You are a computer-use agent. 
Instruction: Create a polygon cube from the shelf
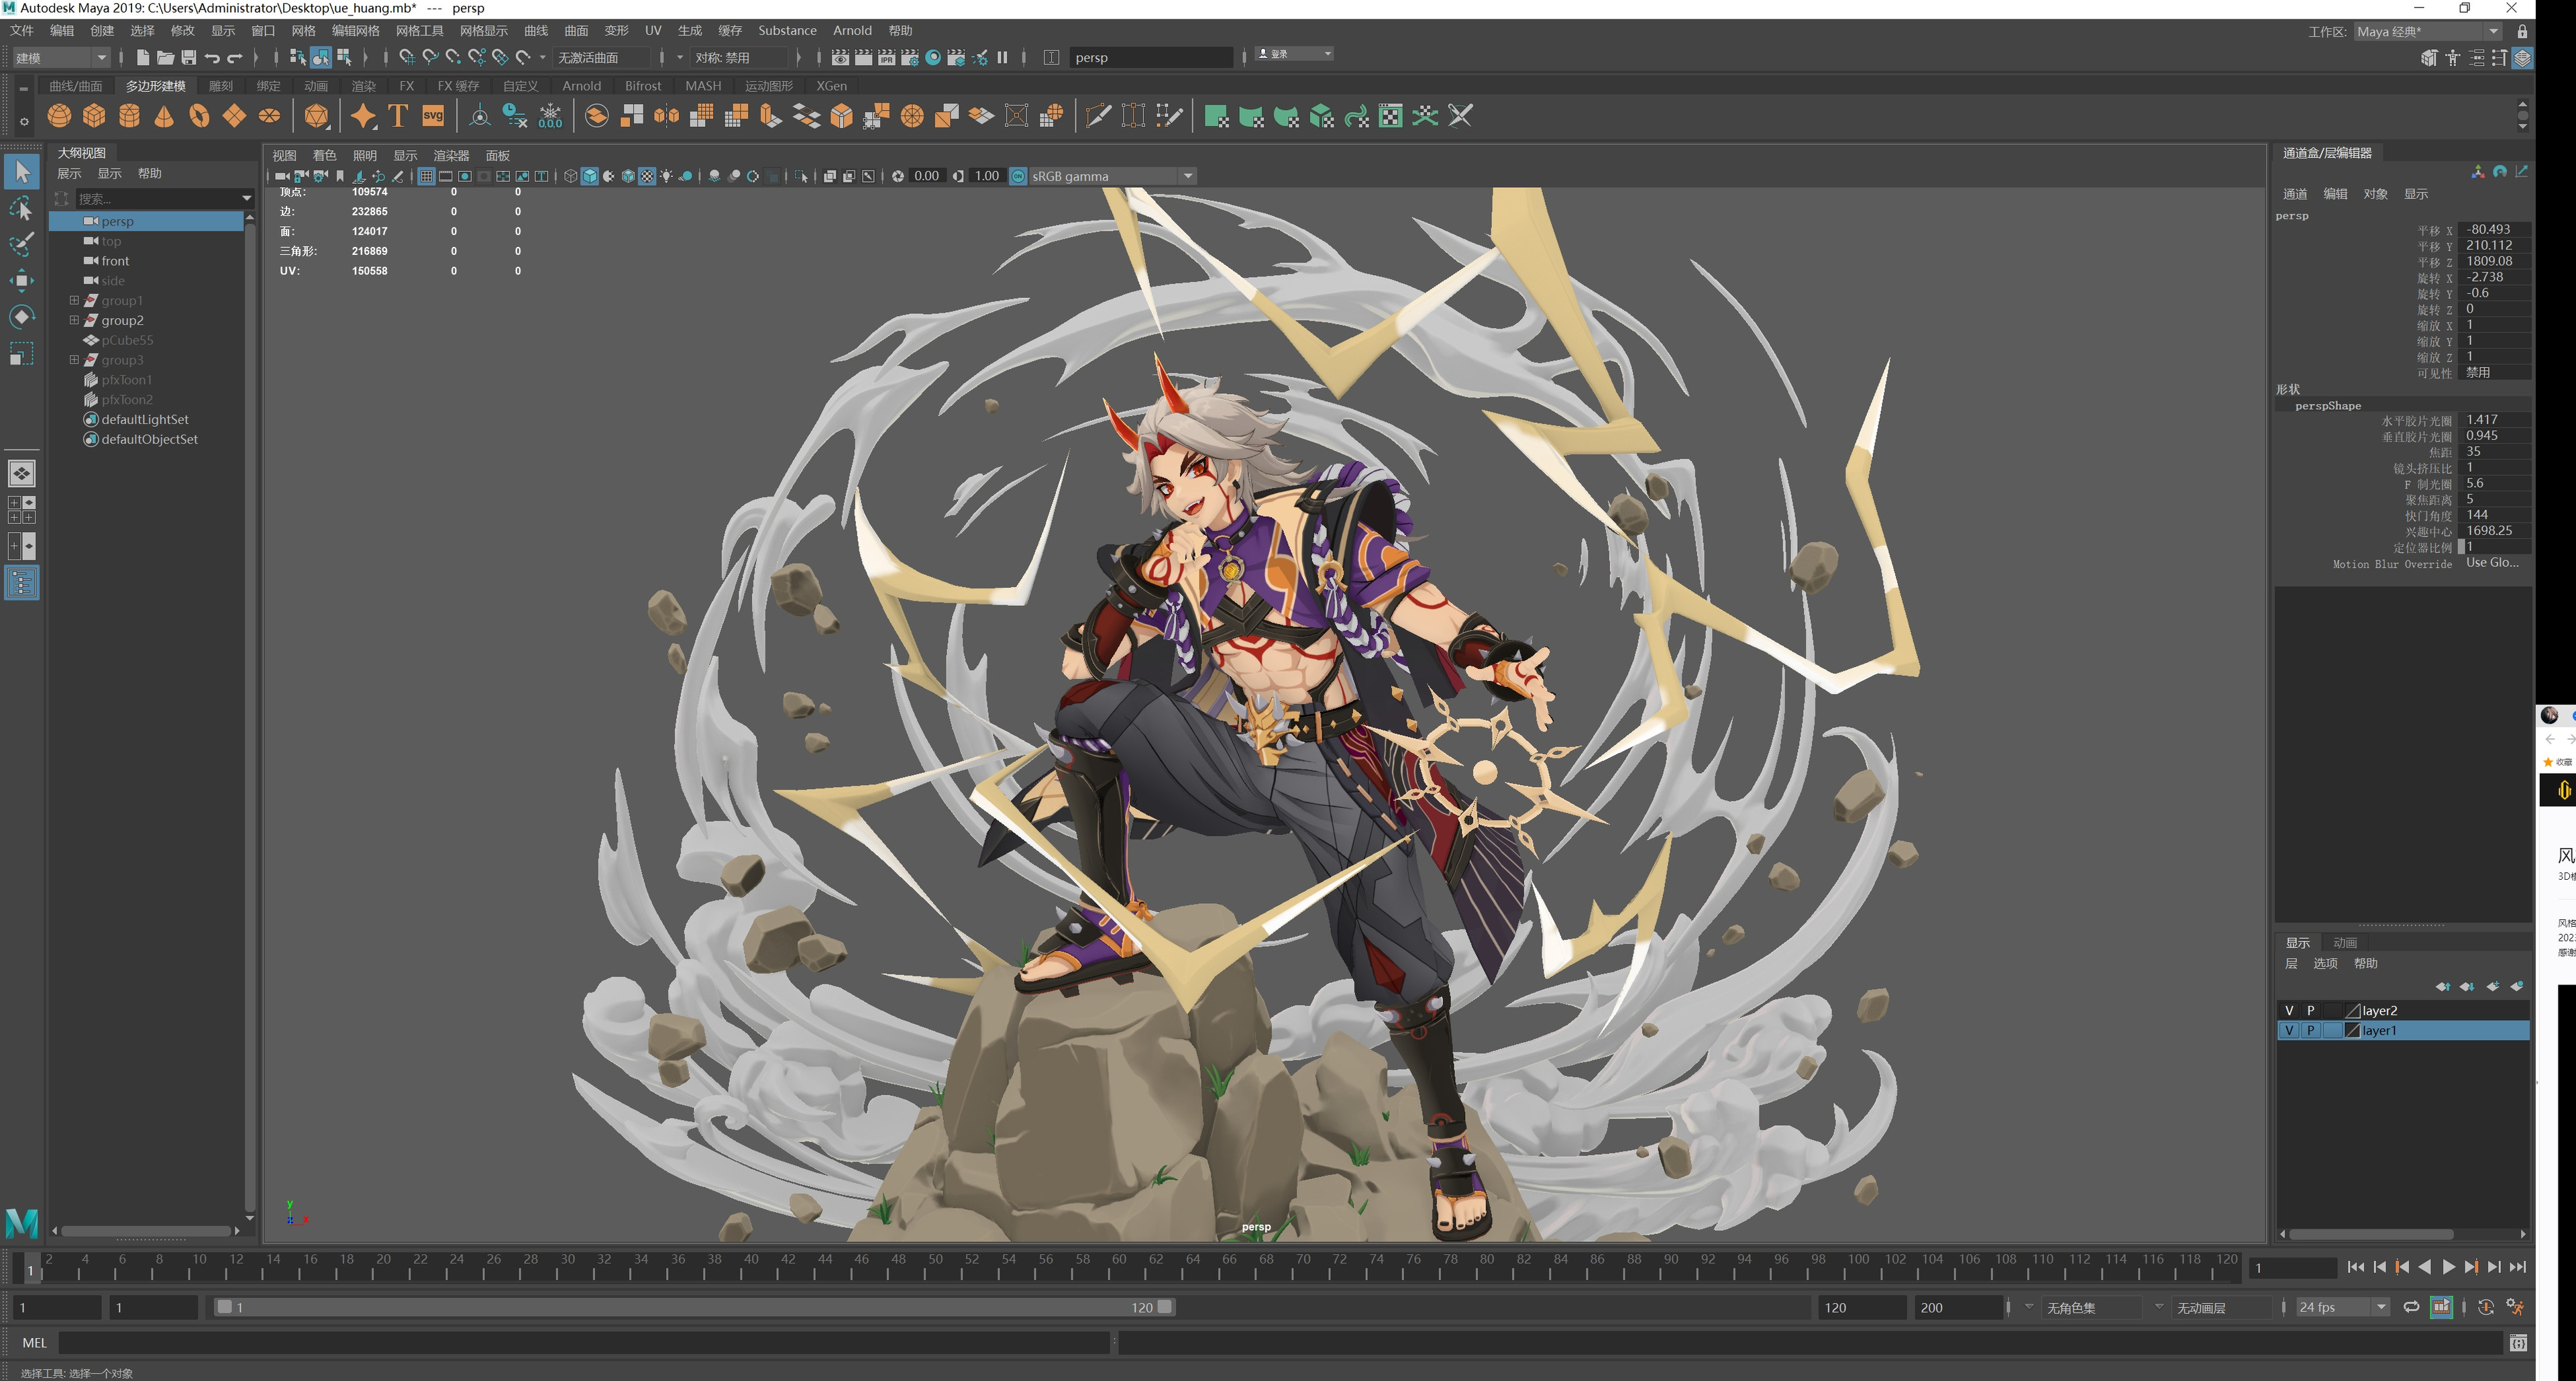(x=94, y=117)
